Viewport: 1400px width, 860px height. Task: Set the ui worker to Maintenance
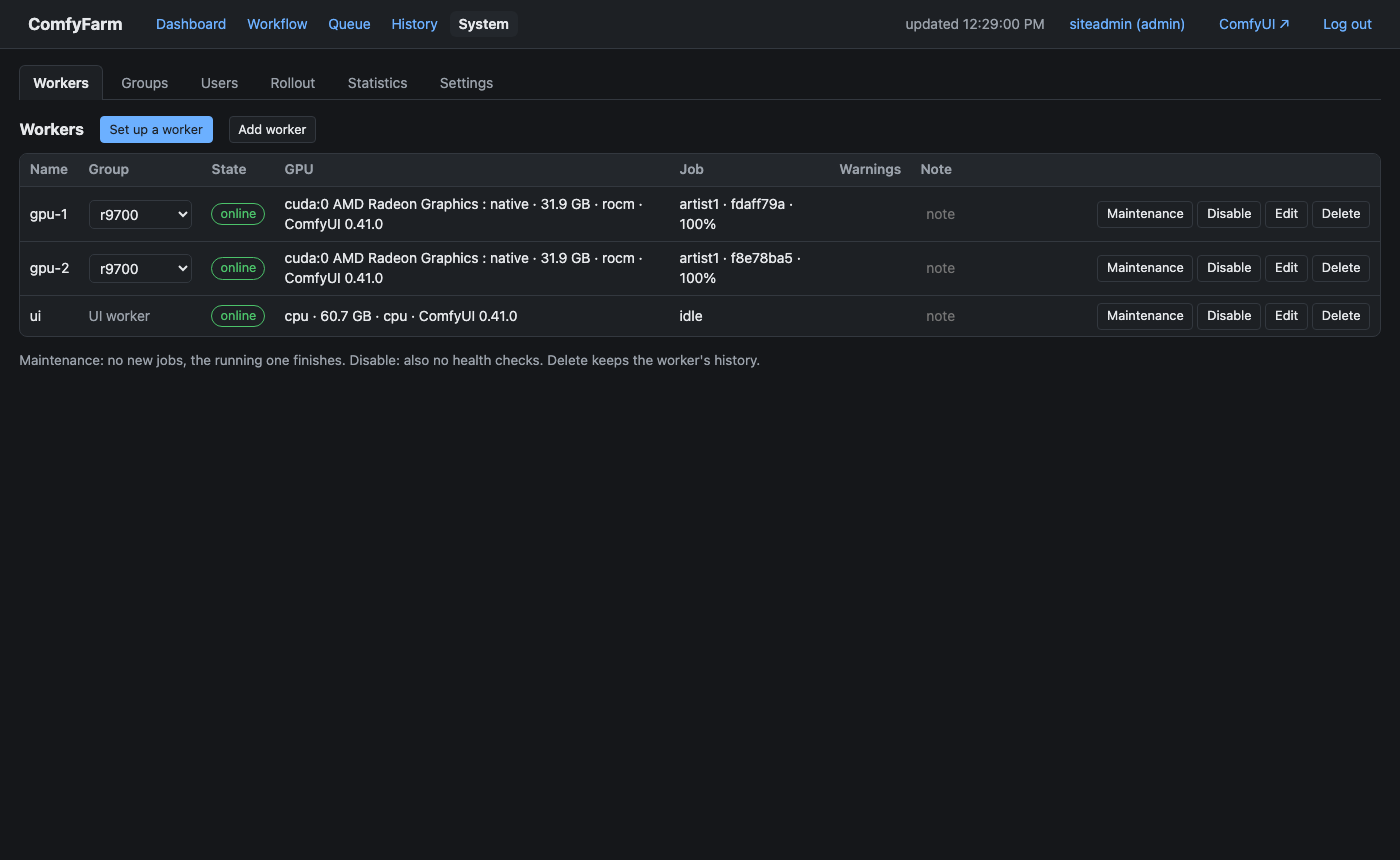point(1145,316)
